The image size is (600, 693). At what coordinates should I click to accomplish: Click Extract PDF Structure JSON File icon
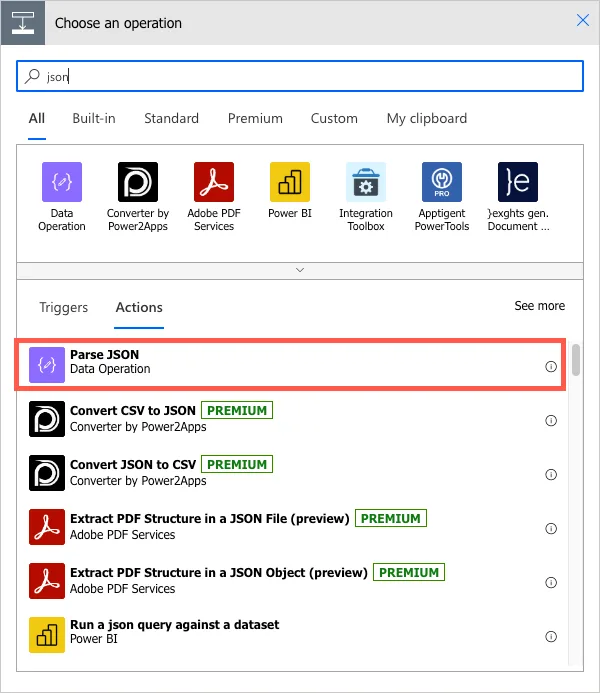pyautogui.click(x=47, y=527)
